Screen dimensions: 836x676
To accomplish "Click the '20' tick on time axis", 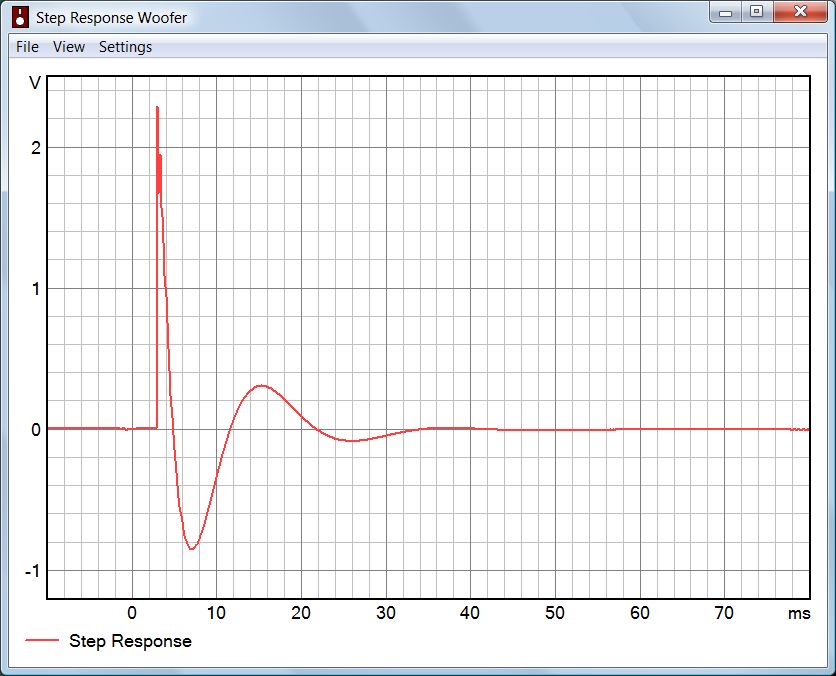I will (x=301, y=613).
